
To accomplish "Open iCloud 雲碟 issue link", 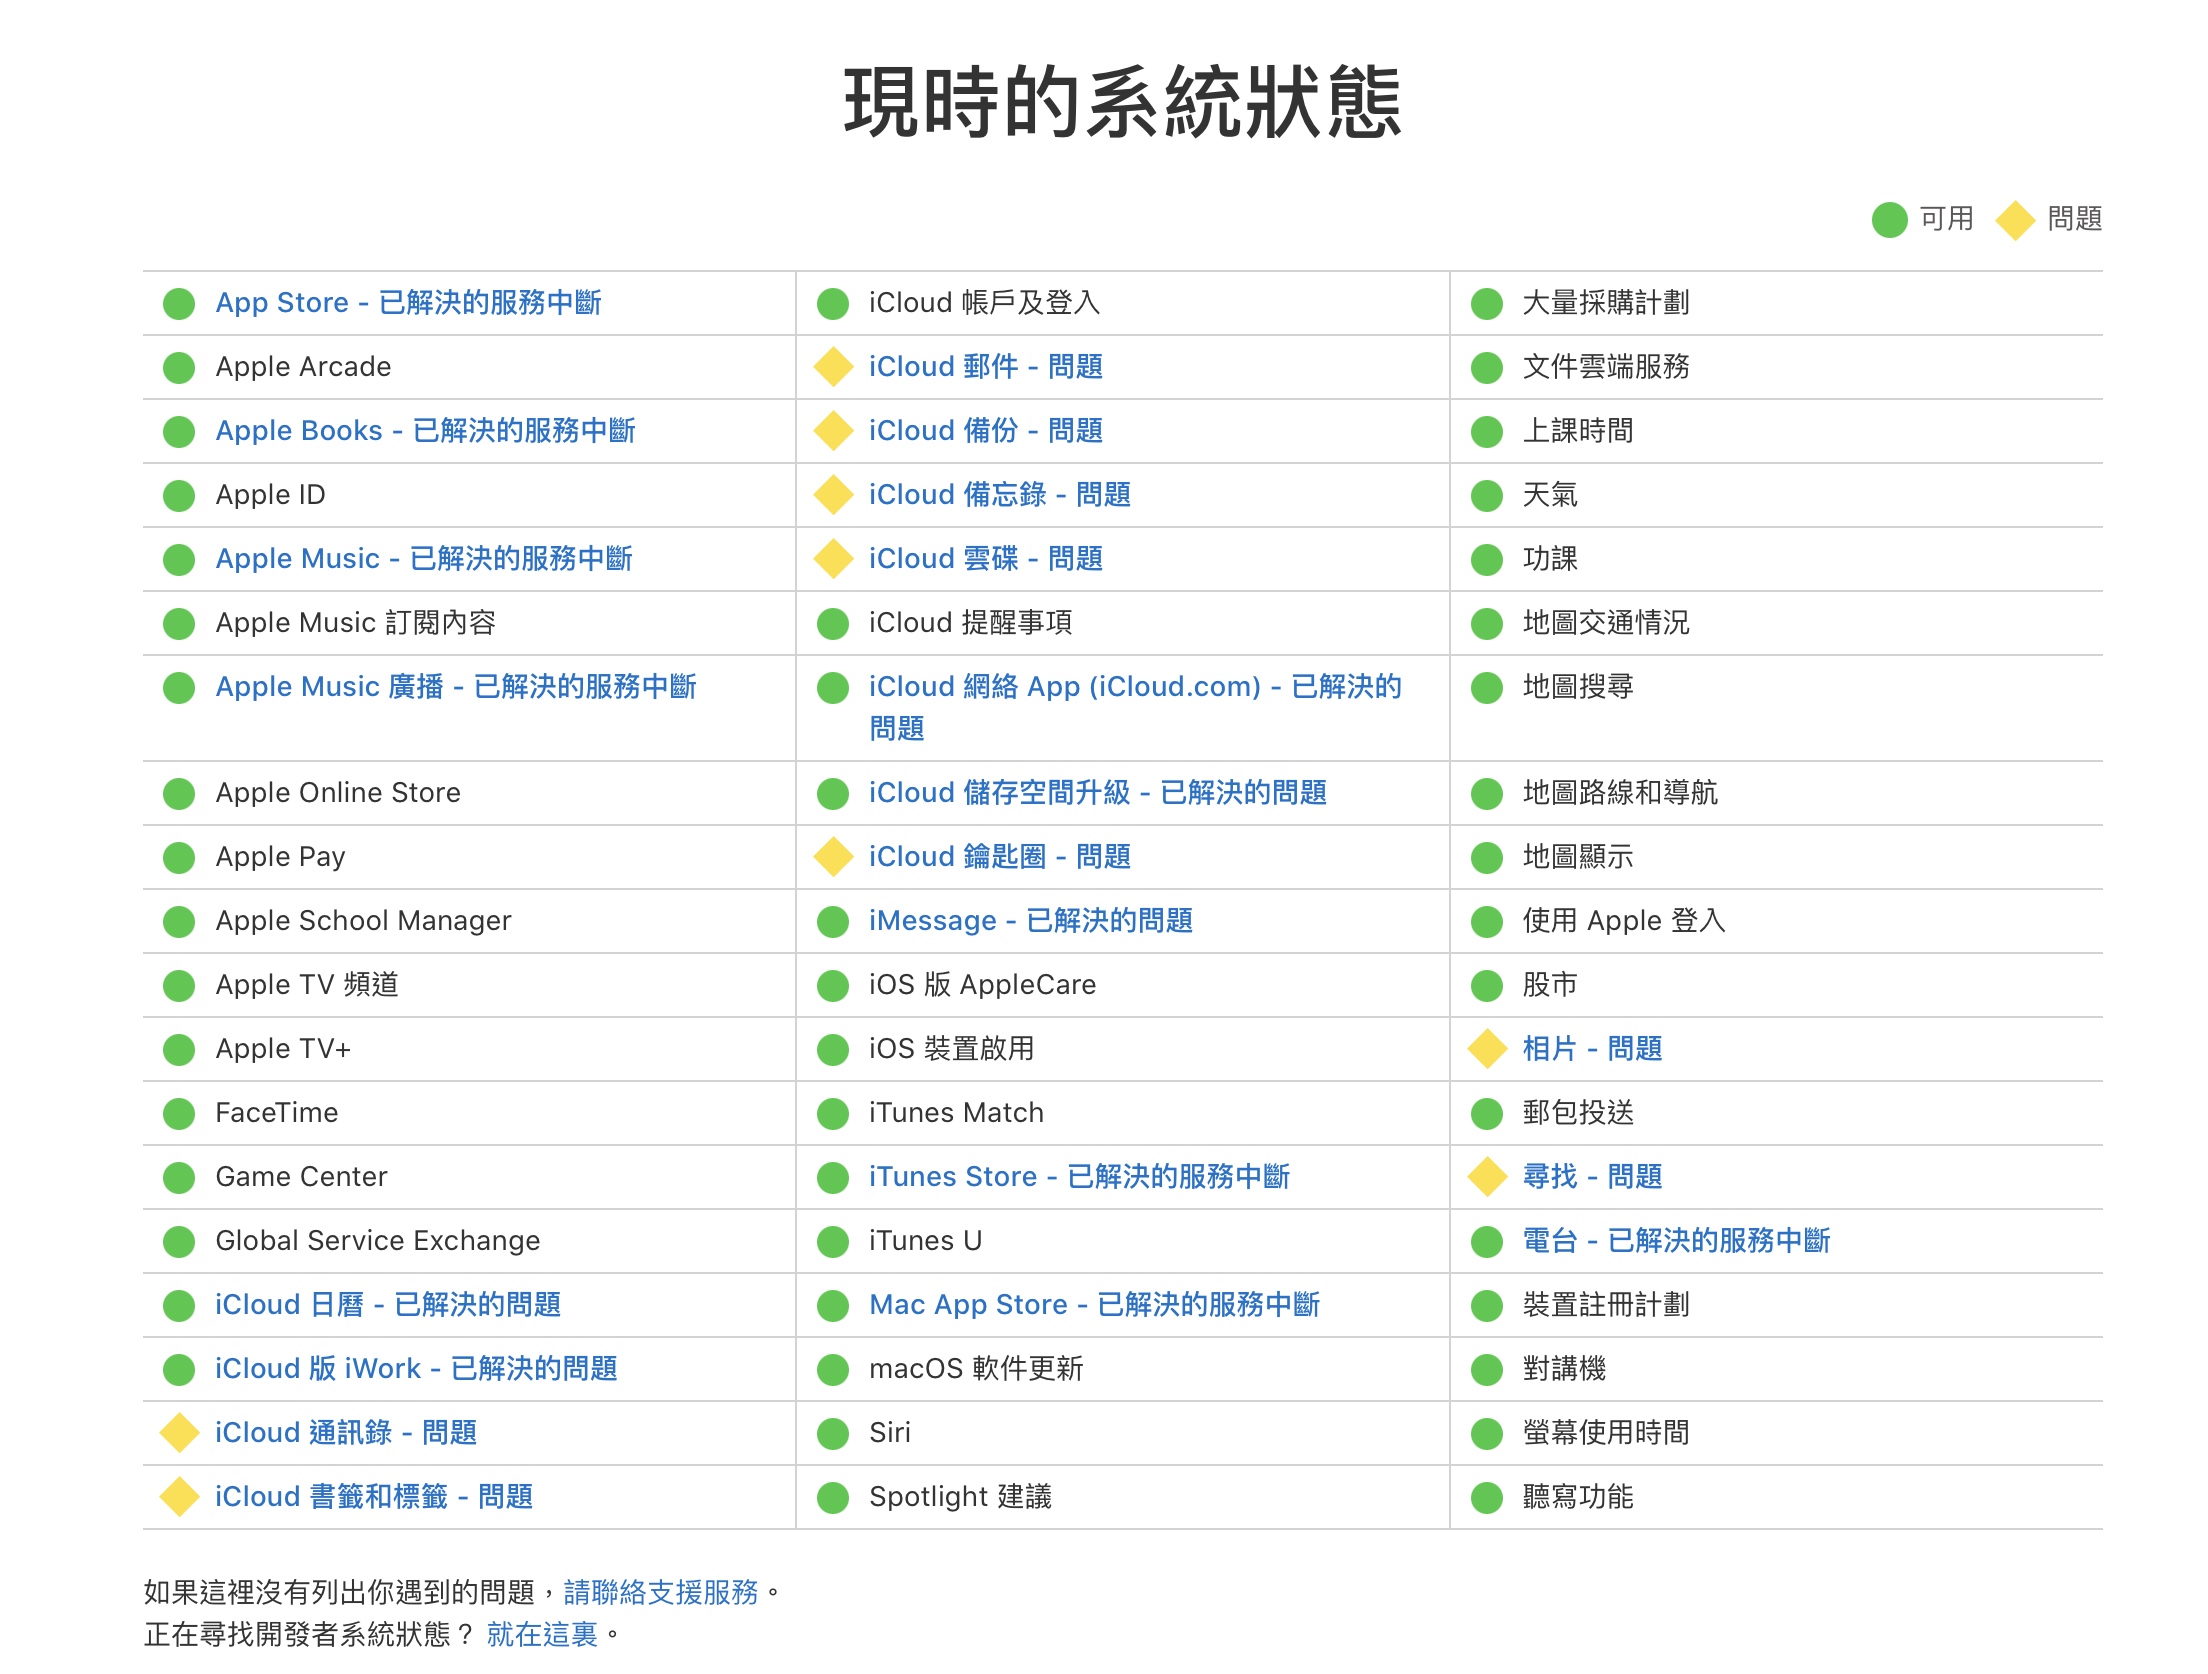I will click(x=986, y=559).
